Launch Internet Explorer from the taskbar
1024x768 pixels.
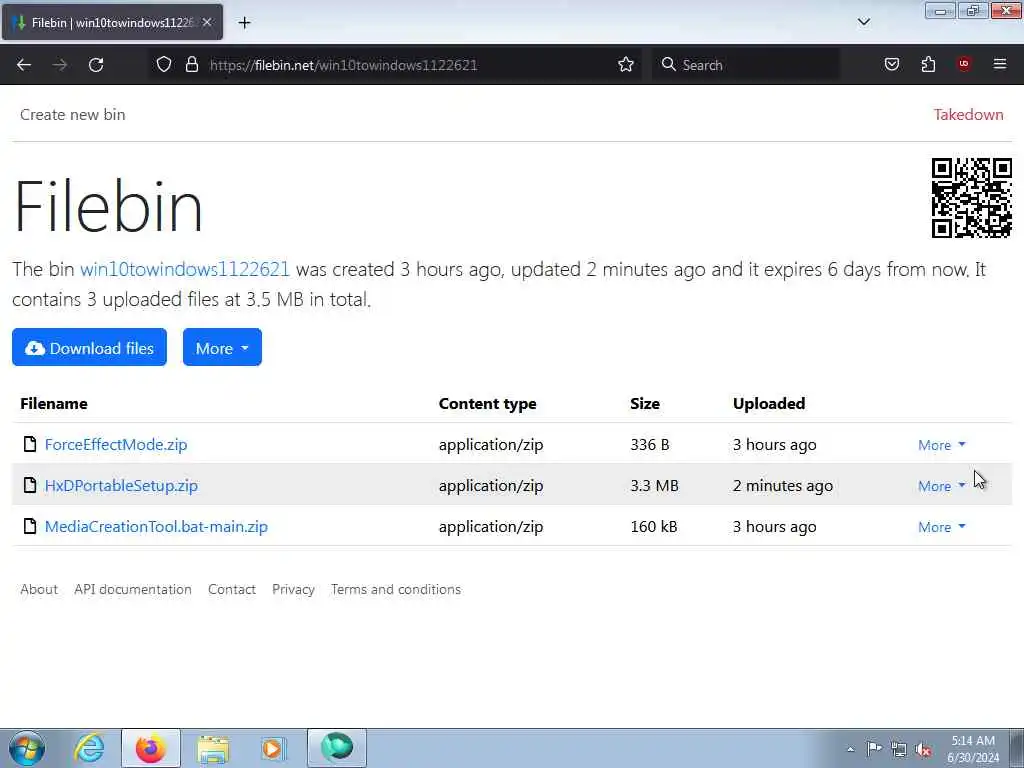(89, 748)
